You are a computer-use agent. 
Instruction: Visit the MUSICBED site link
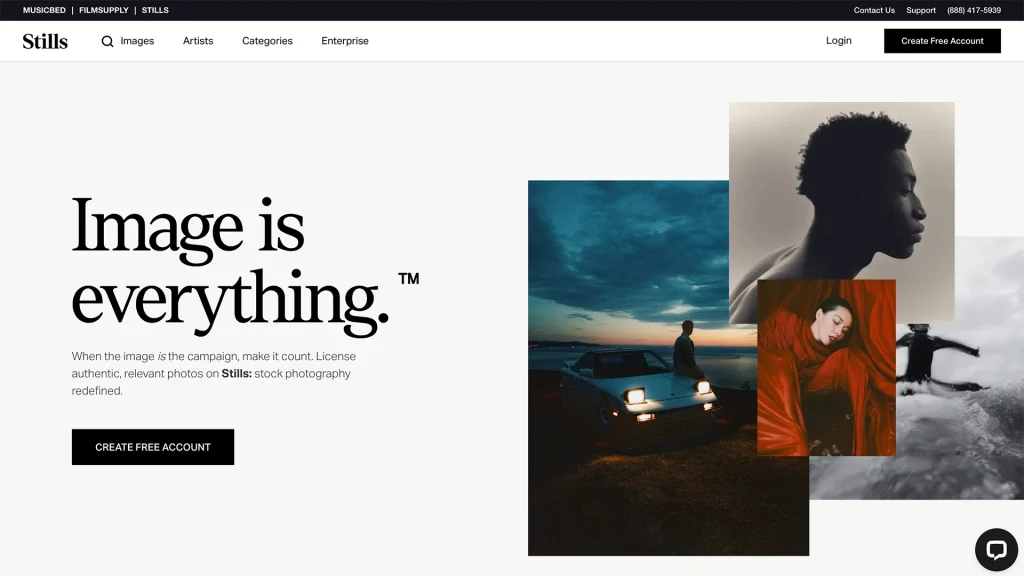click(44, 10)
